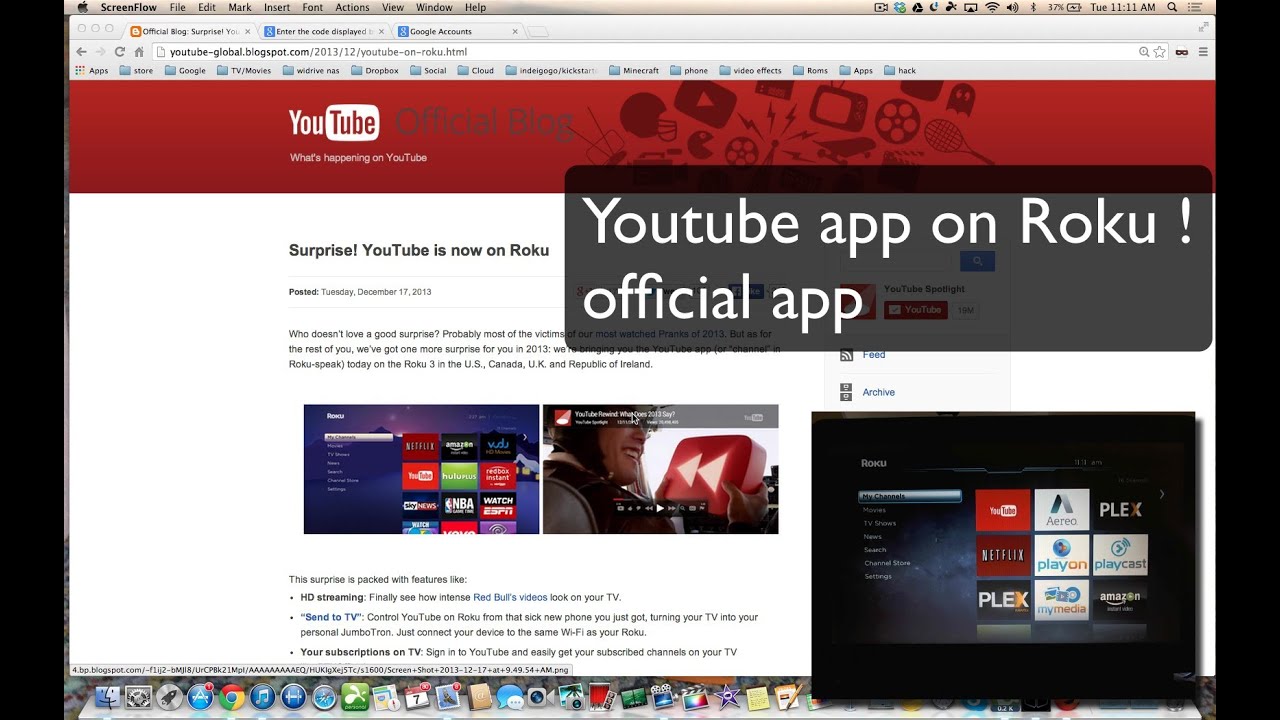Click the battery indicator showing 37%

coord(1066,7)
